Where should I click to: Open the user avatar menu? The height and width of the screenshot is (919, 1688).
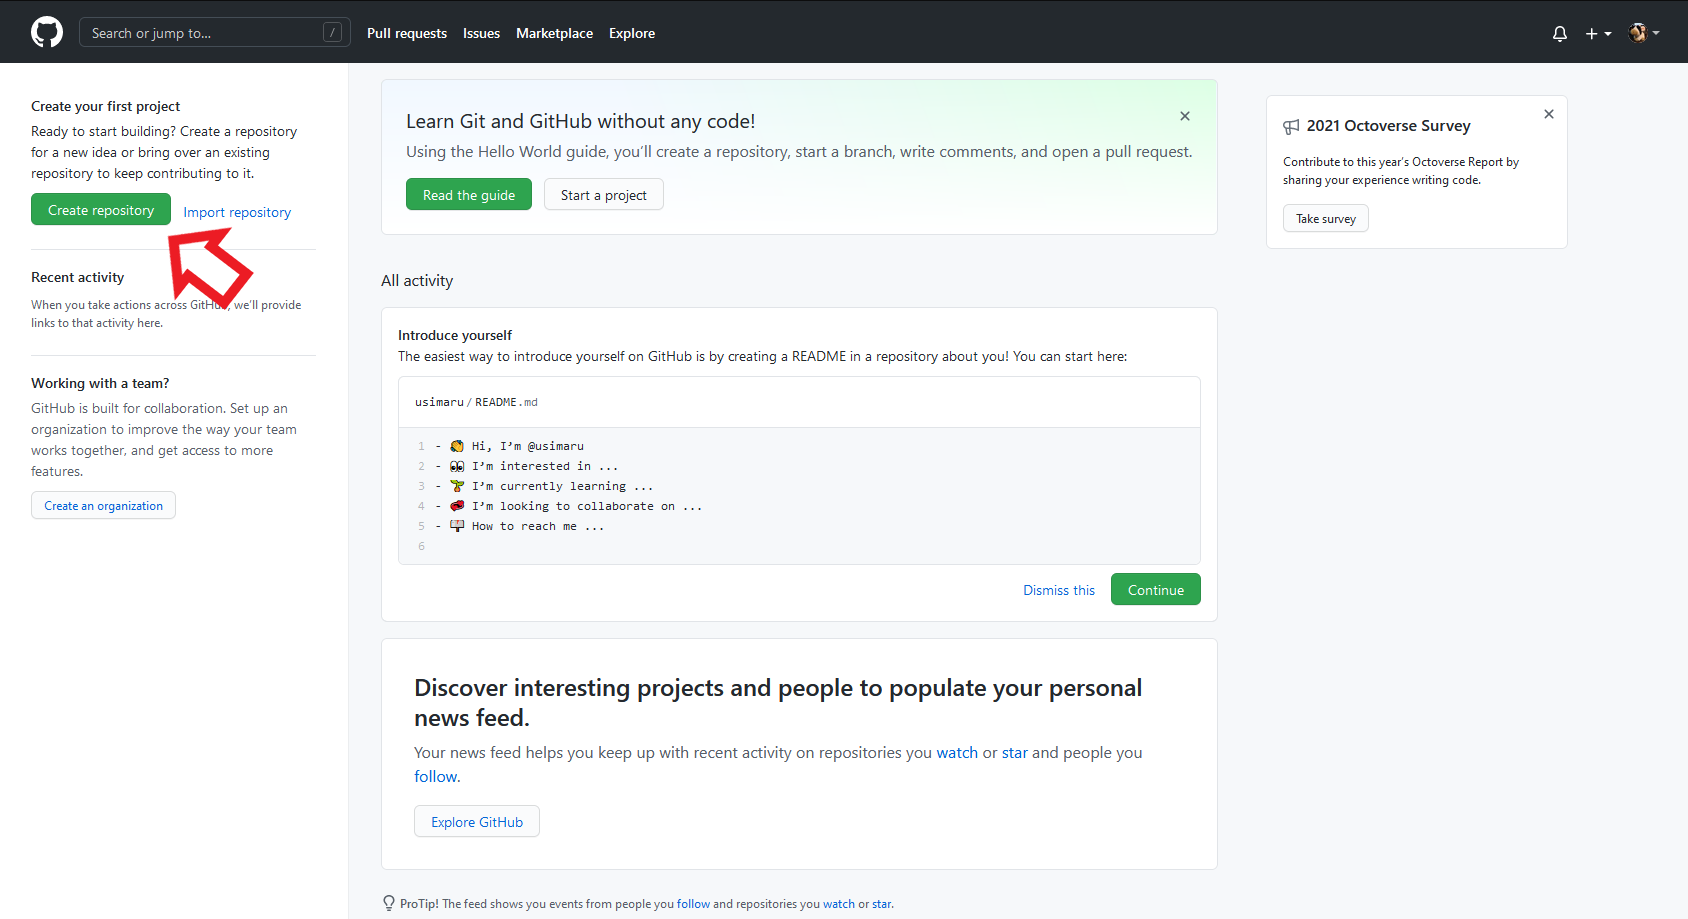coord(1644,33)
